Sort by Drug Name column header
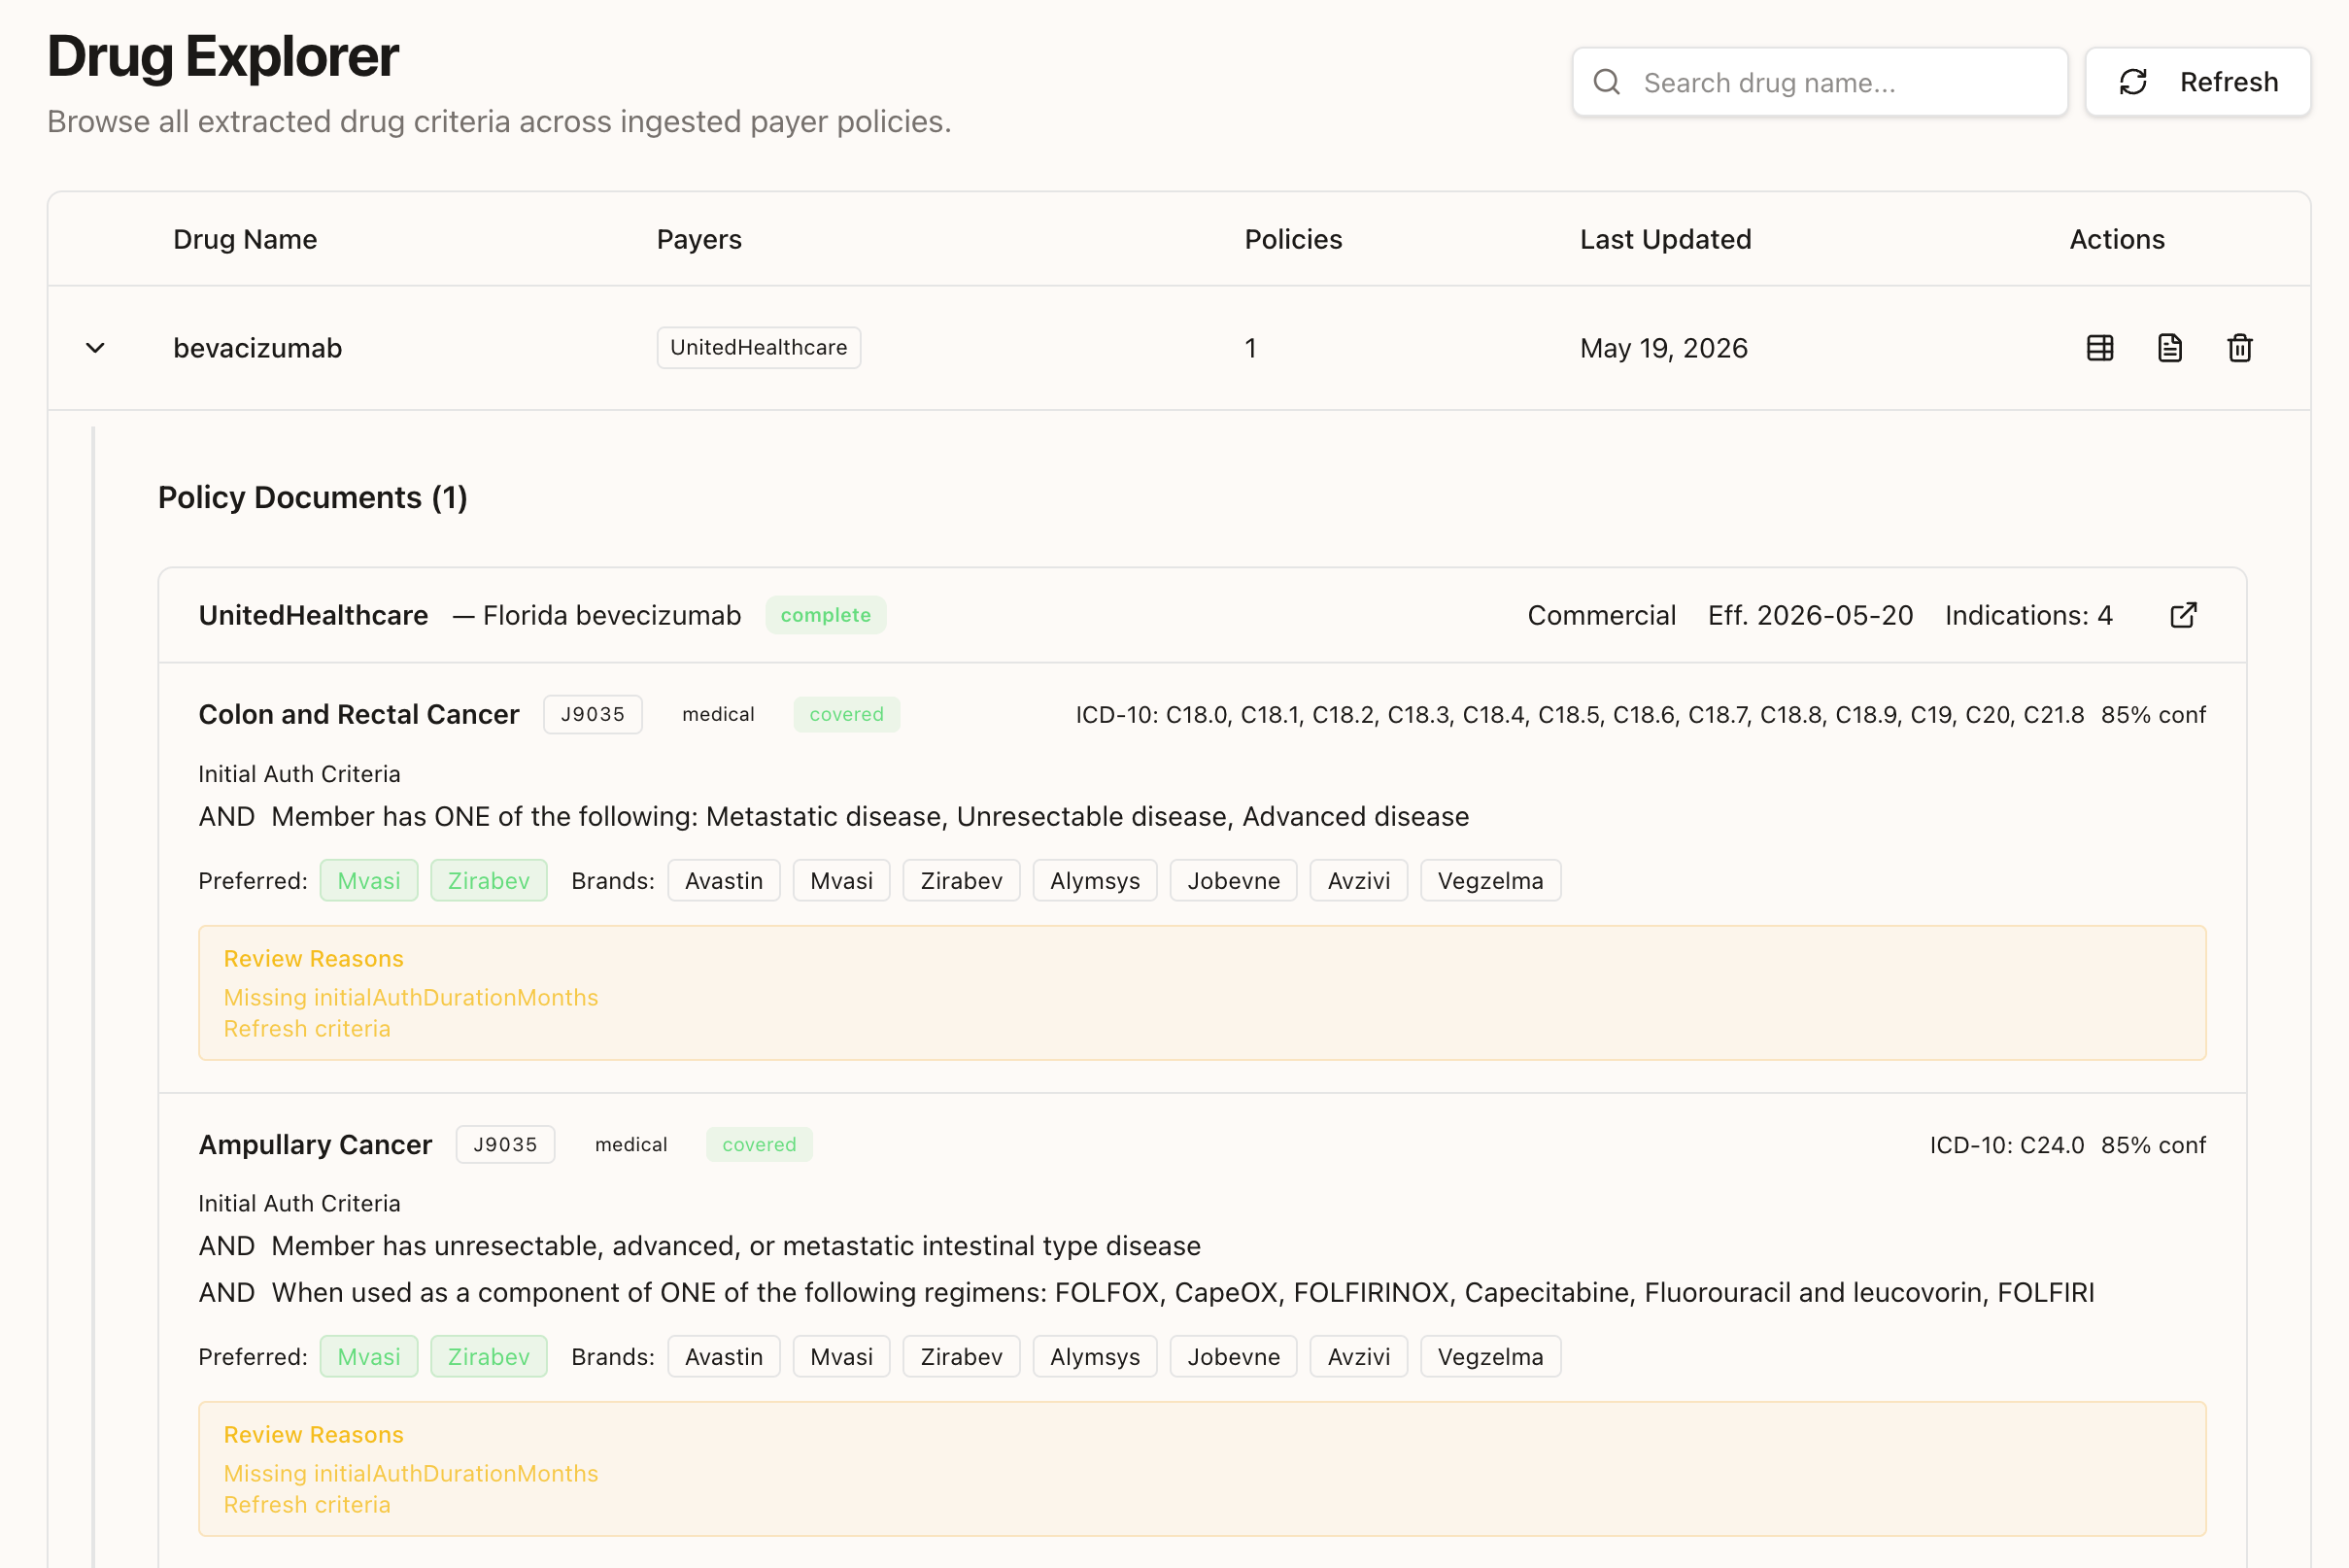The image size is (2349, 1568). pyautogui.click(x=245, y=239)
